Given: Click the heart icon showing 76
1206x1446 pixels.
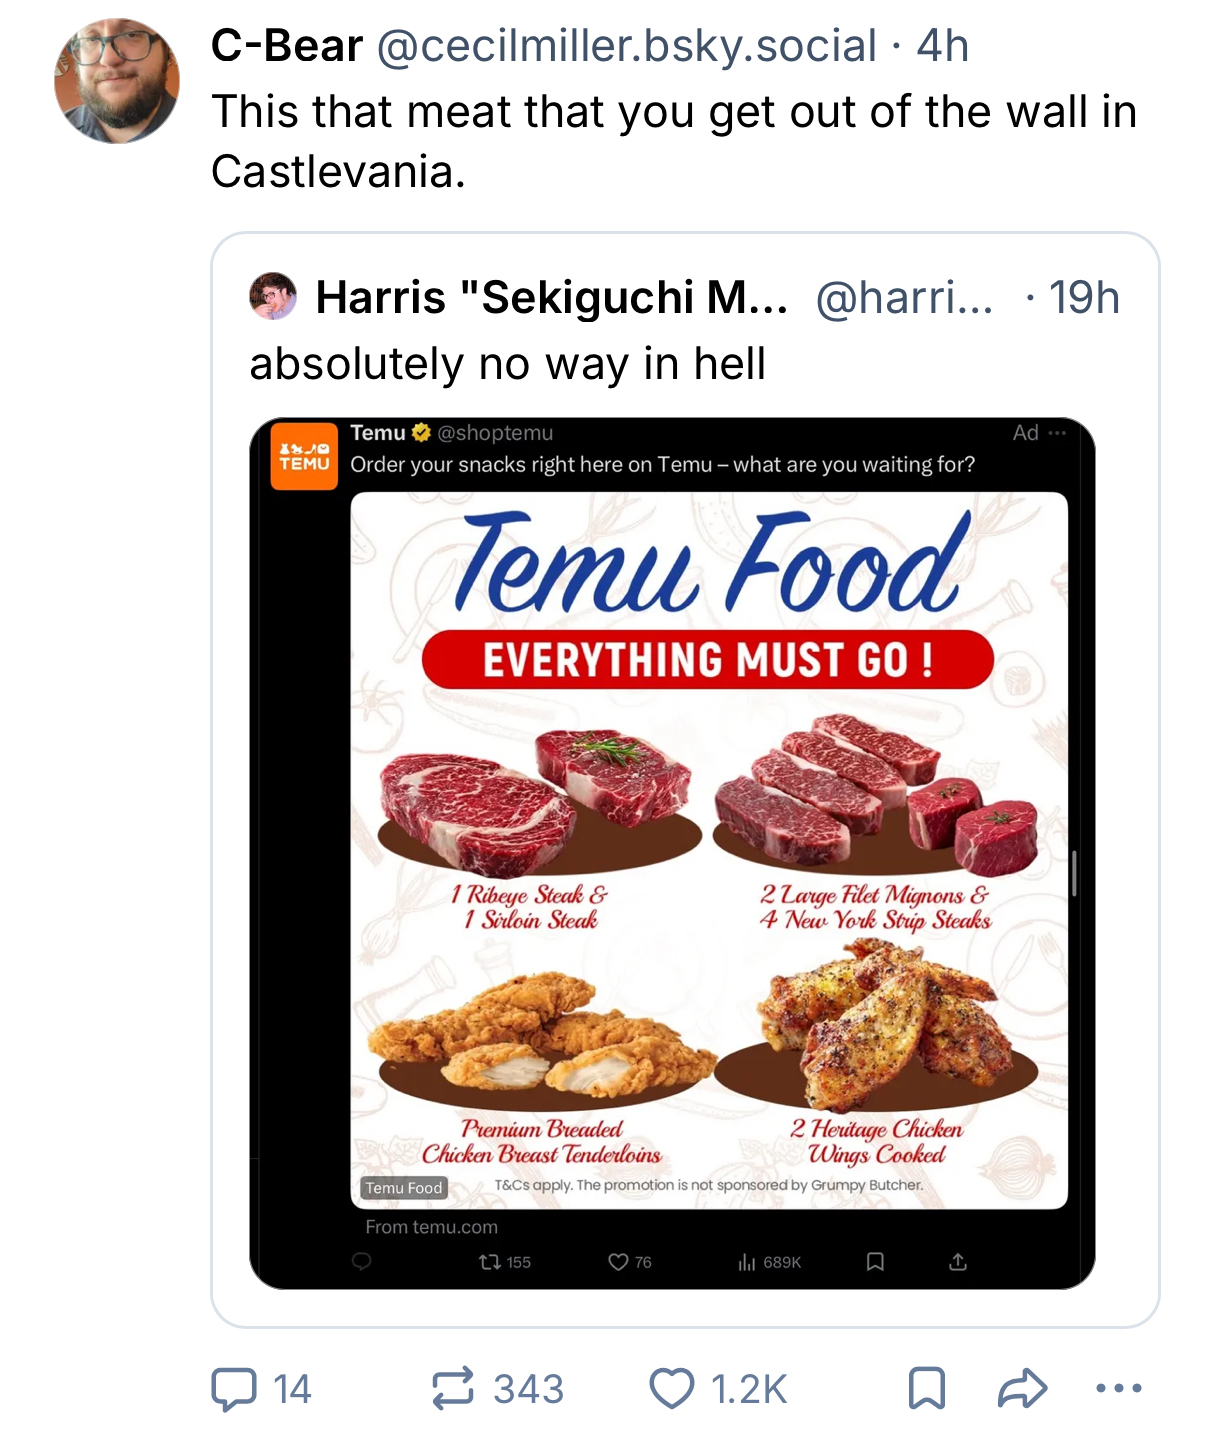Looking at the screenshot, I should click(x=618, y=1262).
